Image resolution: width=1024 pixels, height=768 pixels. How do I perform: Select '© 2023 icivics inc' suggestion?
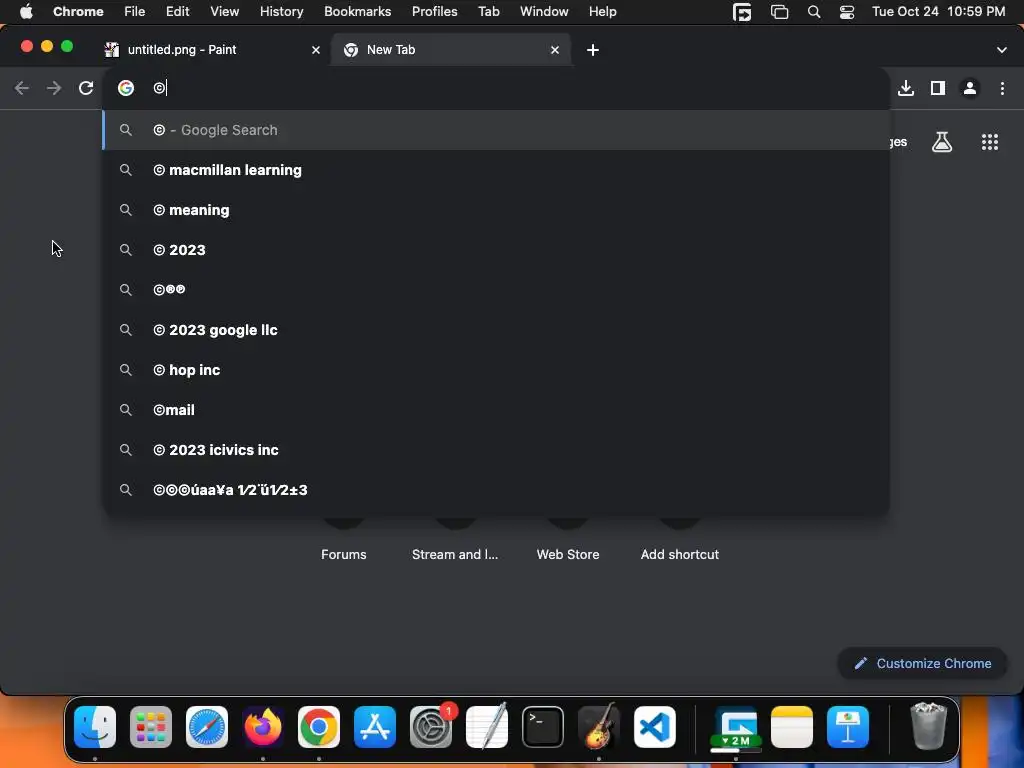pos(496,449)
